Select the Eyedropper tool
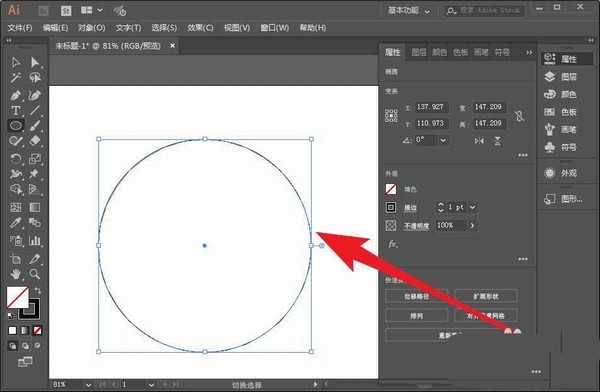Screen dimensions: 600x392 point(16,222)
